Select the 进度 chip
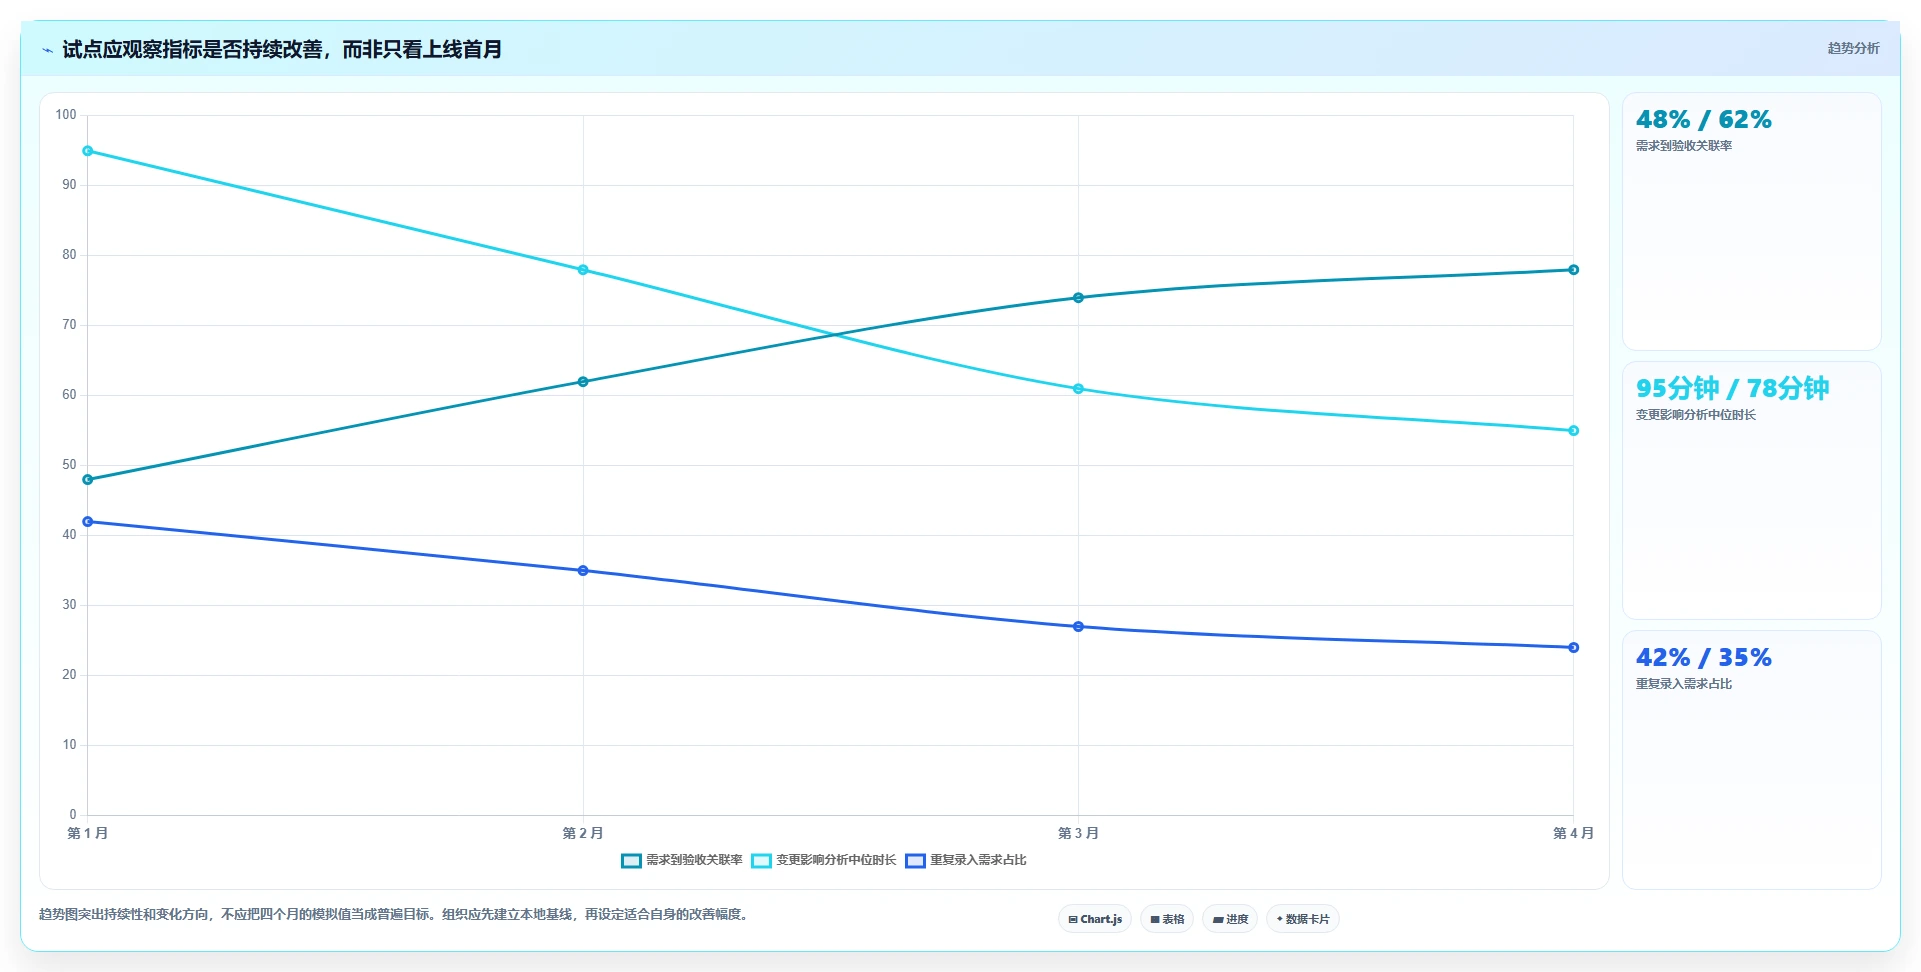The width and height of the screenshot is (1921, 972). pos(1230,919)
